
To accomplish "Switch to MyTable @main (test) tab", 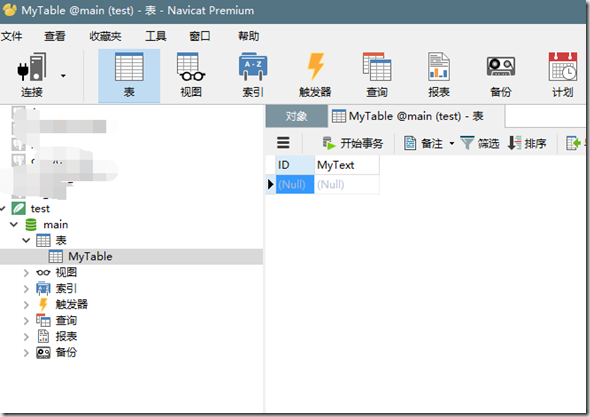I will [416, 116].
